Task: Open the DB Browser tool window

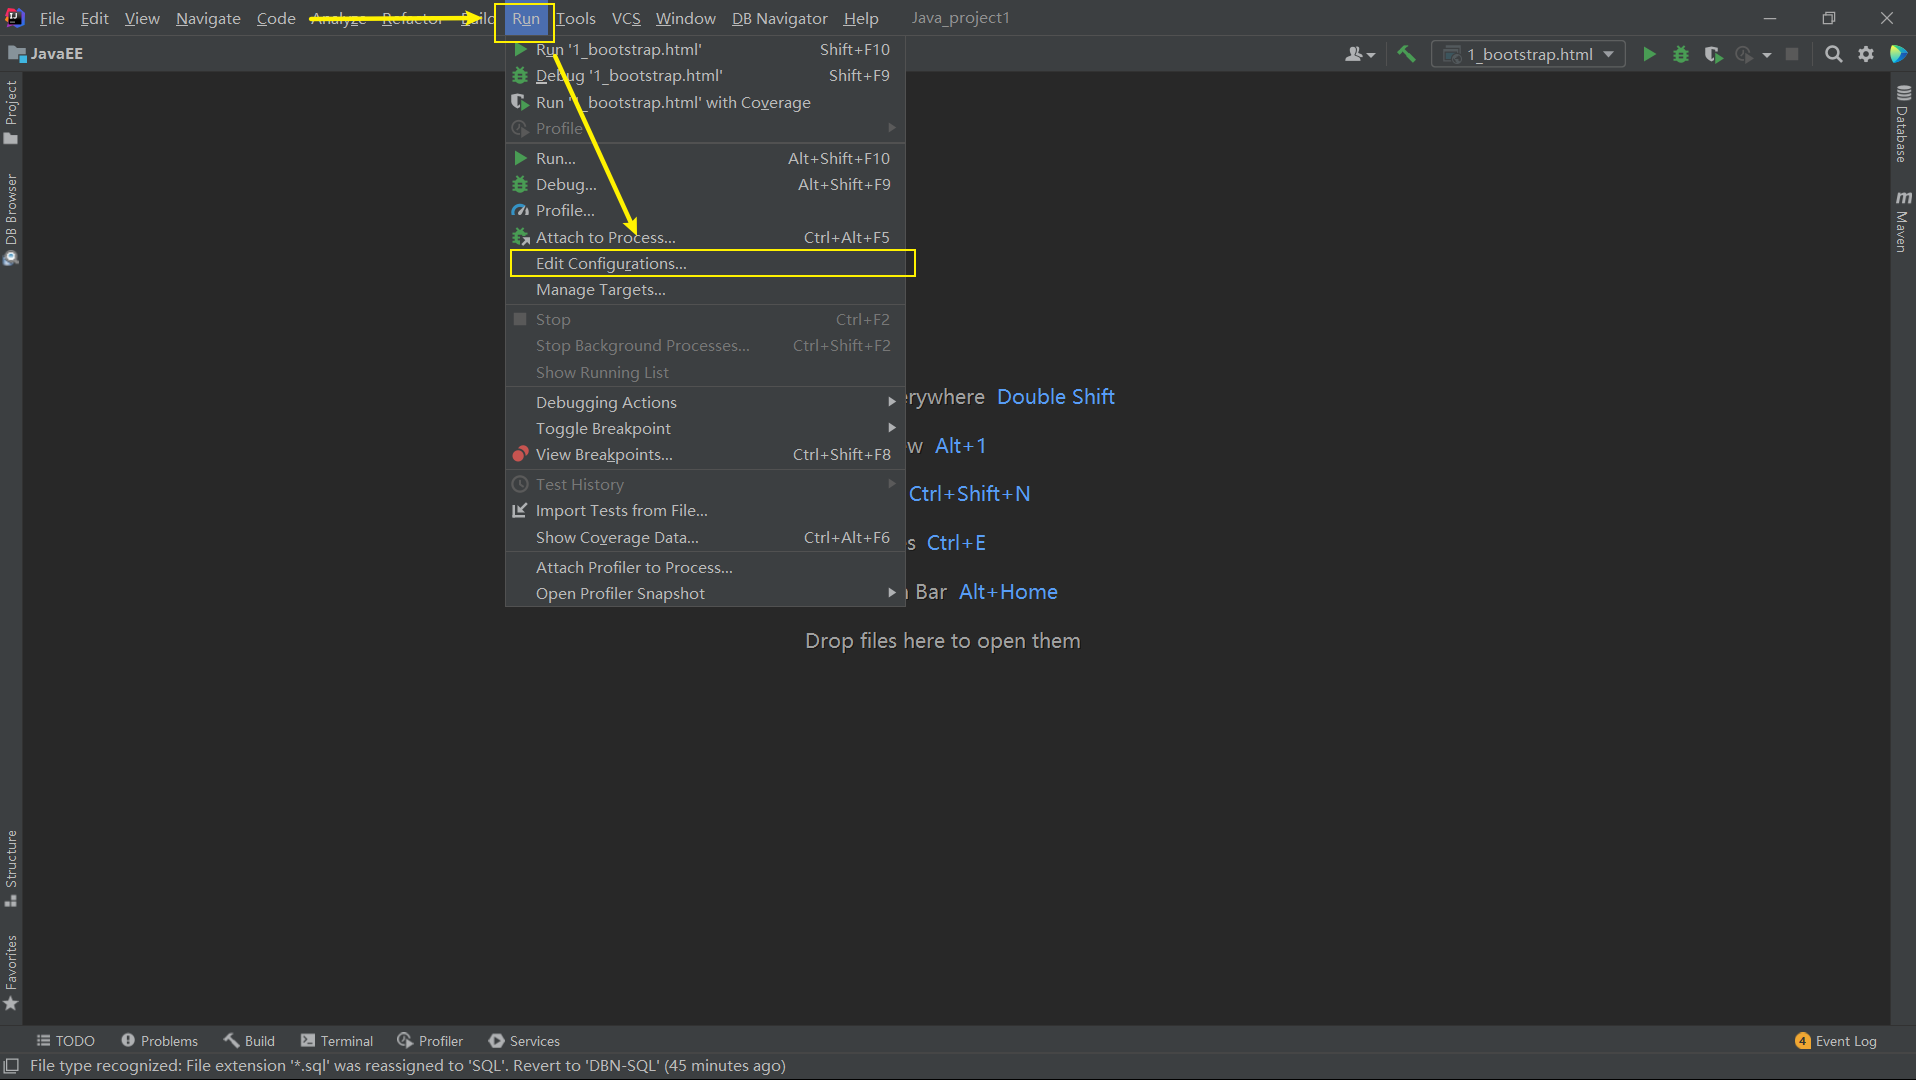Action: pyautogui.click(x=11, y=219)
